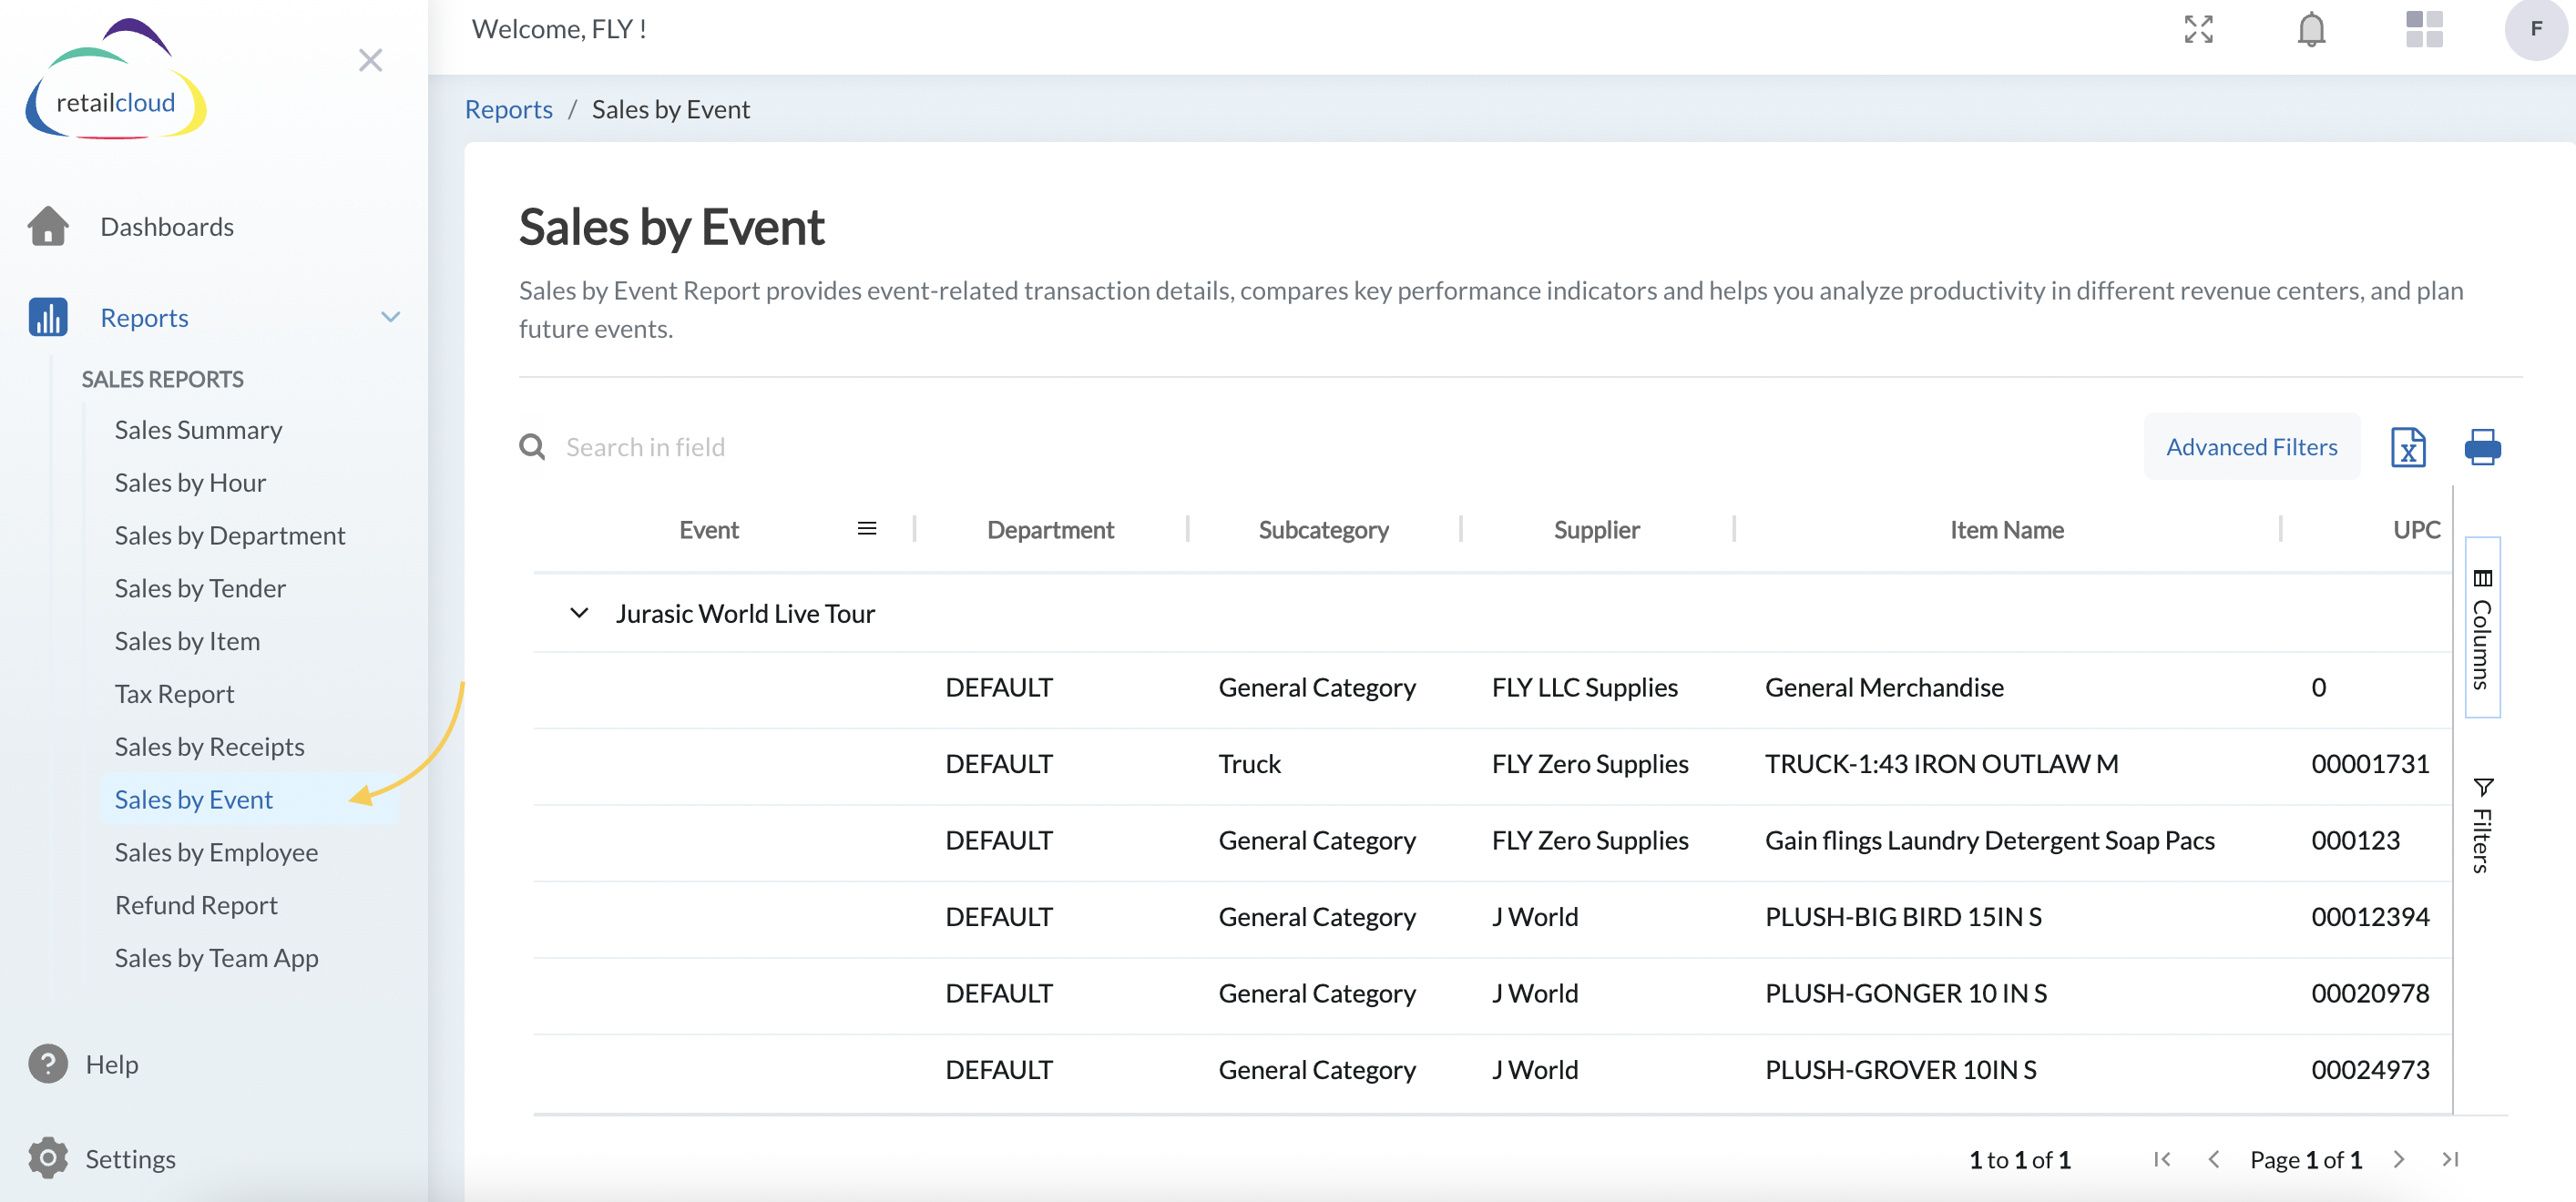2576x1202 pixels.
Task: Toggle fullscreen mode icon
Action: tap(2198, 29)
